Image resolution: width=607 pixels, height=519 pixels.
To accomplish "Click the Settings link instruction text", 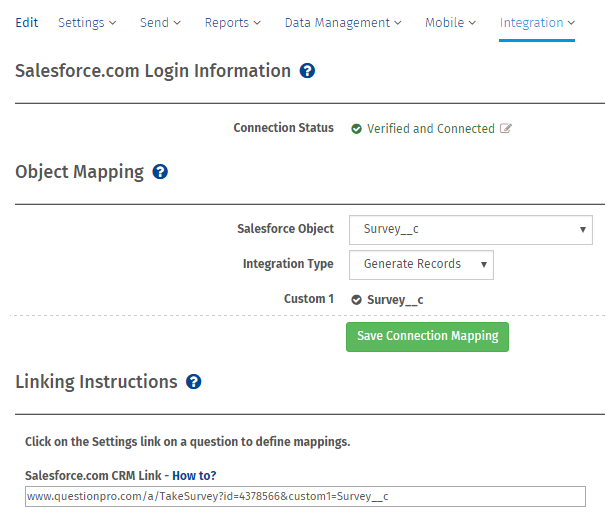I will (x=187, y=442).
